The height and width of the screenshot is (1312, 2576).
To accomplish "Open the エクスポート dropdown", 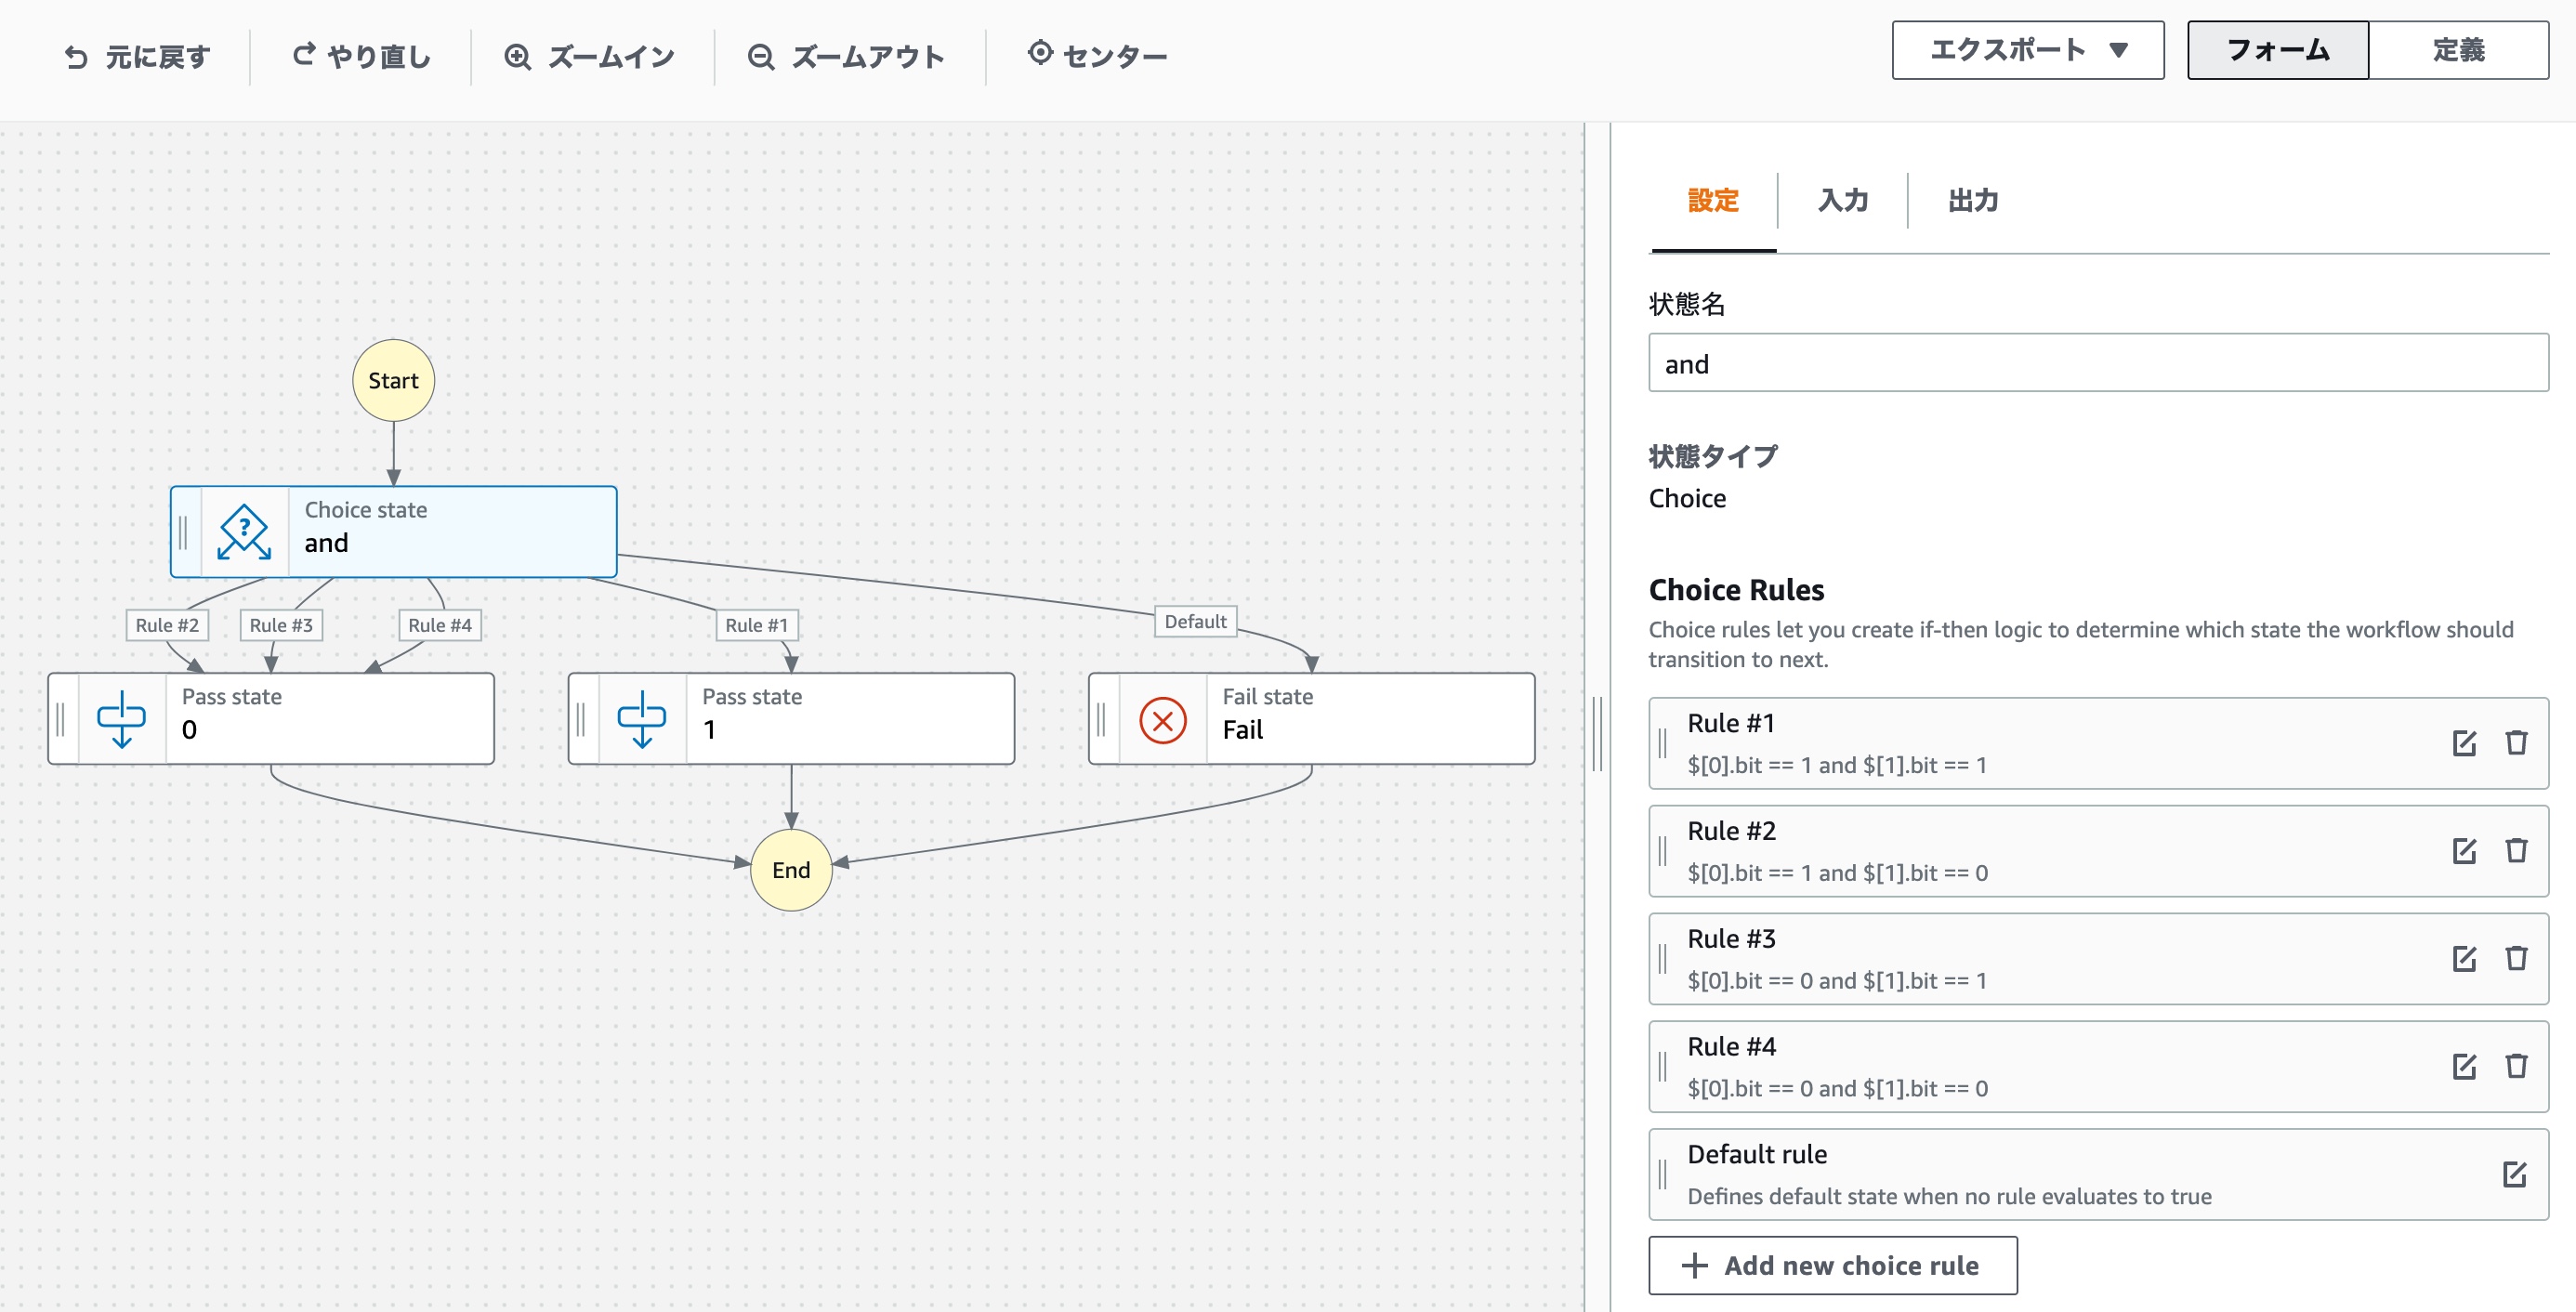I will point(2027,50).
